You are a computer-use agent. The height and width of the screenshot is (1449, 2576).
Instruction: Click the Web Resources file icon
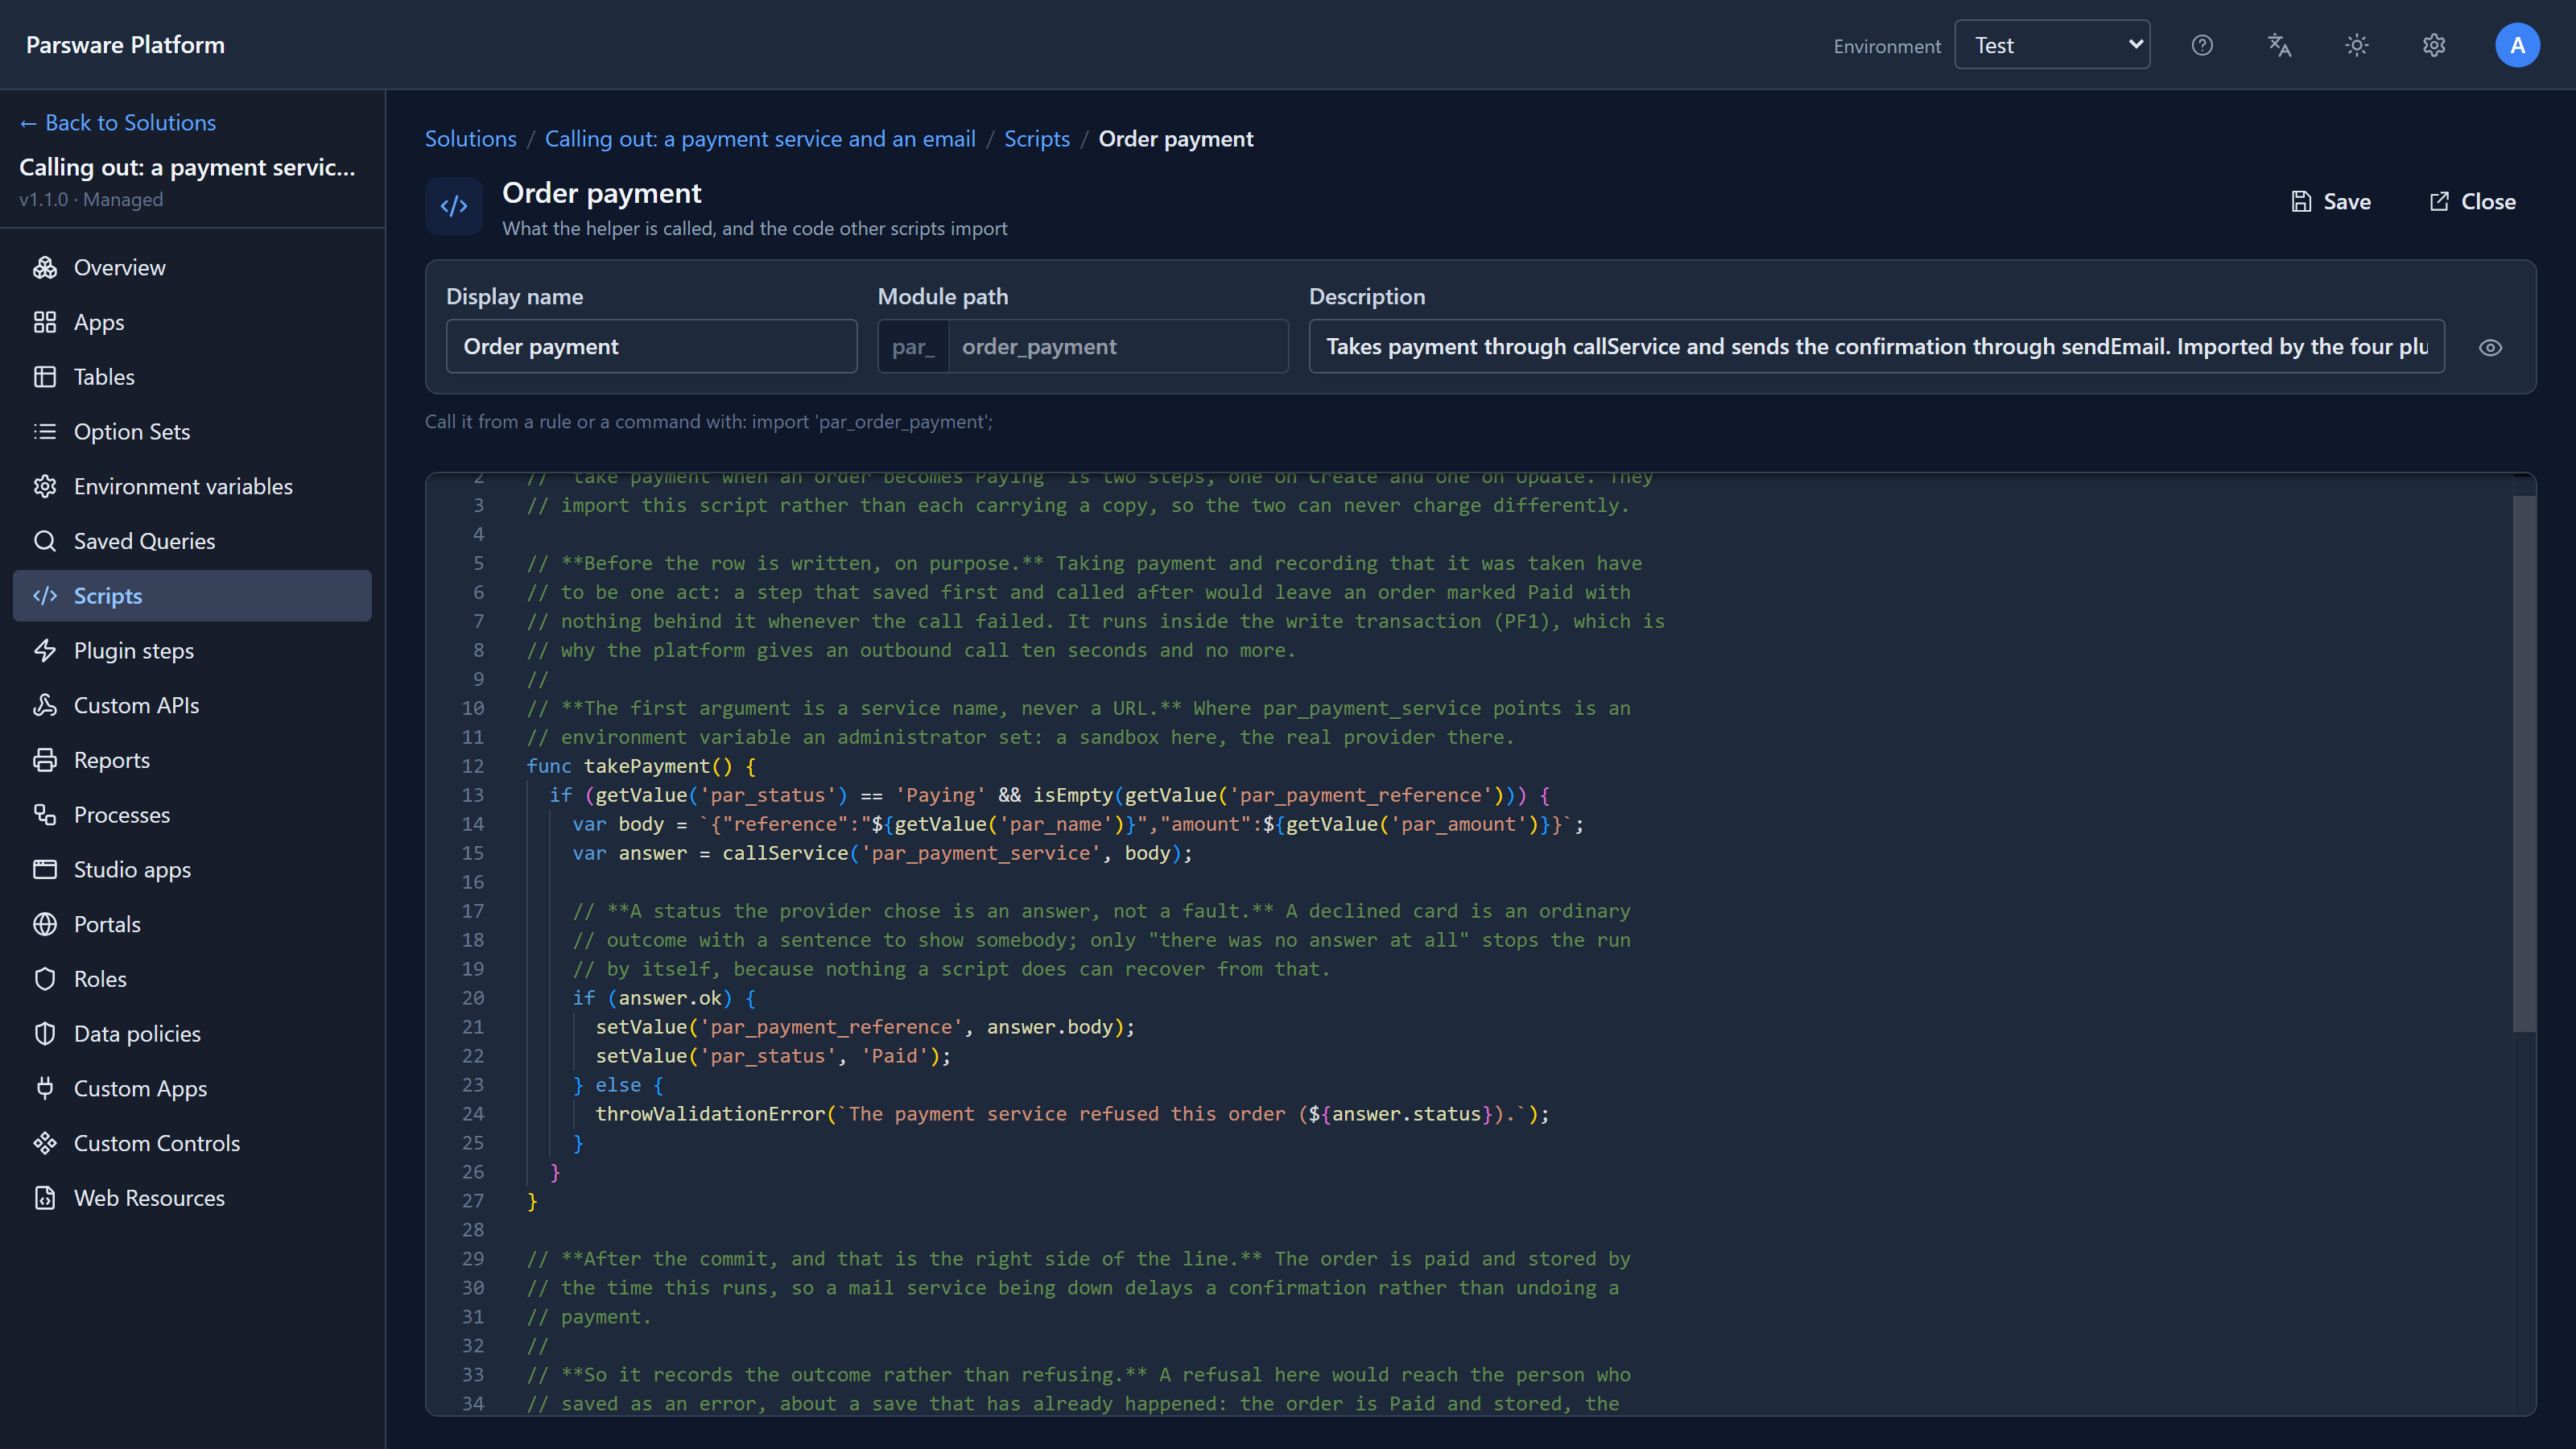45,1198
